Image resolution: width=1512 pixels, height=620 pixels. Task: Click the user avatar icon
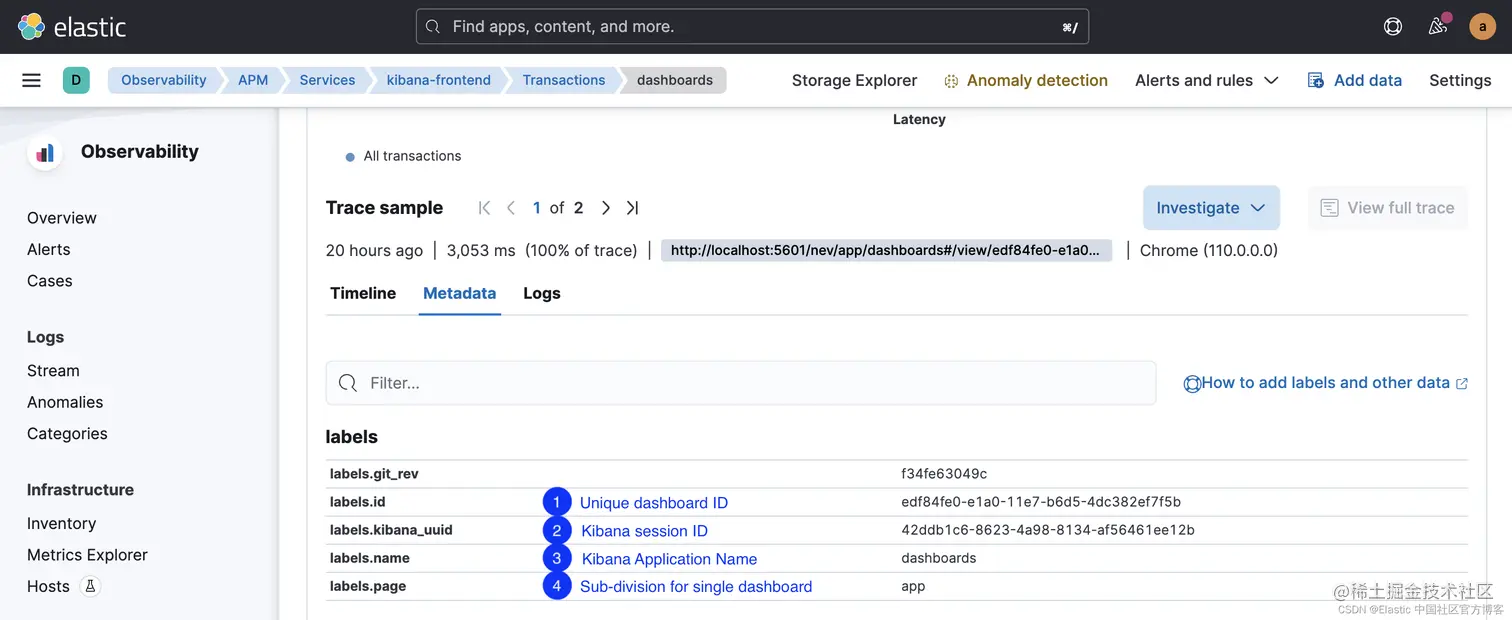click(x=1482, y=27)
